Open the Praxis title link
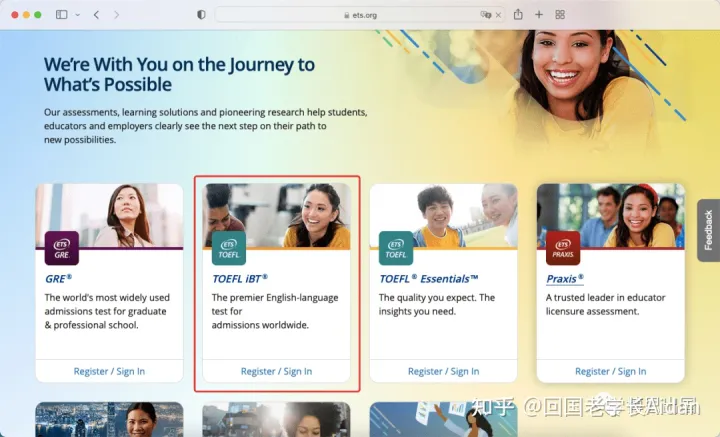Screen dimensions: 720x437 click(565, 279)
